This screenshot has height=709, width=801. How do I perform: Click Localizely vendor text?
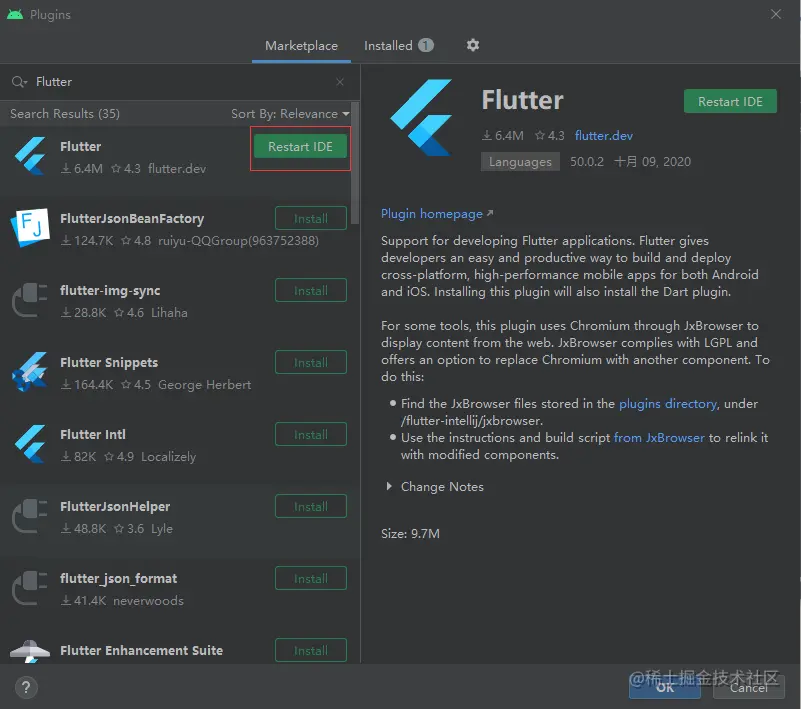(168, 457)
